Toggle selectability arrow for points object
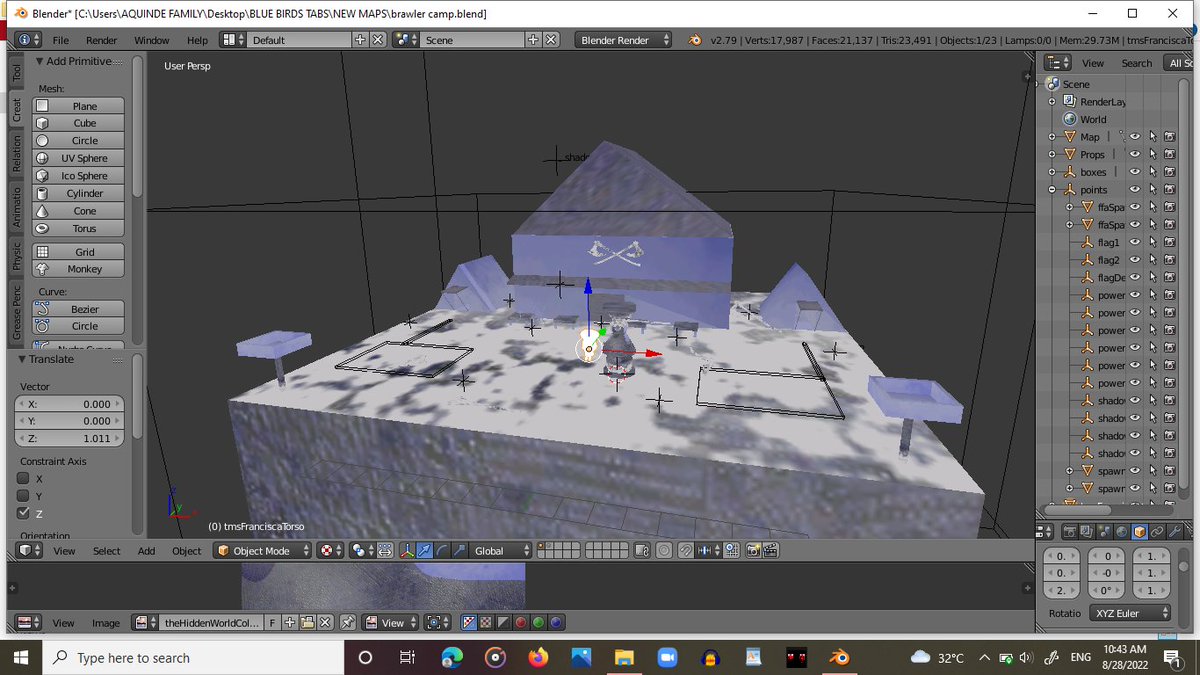The height and width of the screenshot is (675, 1200). click(x=1152, y=189)
